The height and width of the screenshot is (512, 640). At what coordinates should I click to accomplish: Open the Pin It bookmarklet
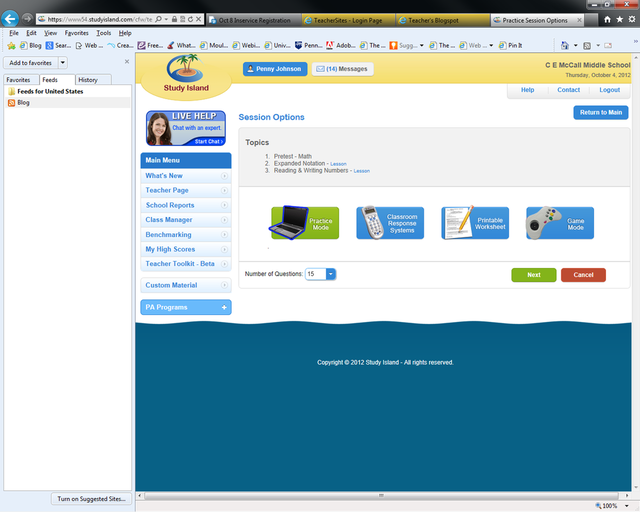[x=511, y=46]
